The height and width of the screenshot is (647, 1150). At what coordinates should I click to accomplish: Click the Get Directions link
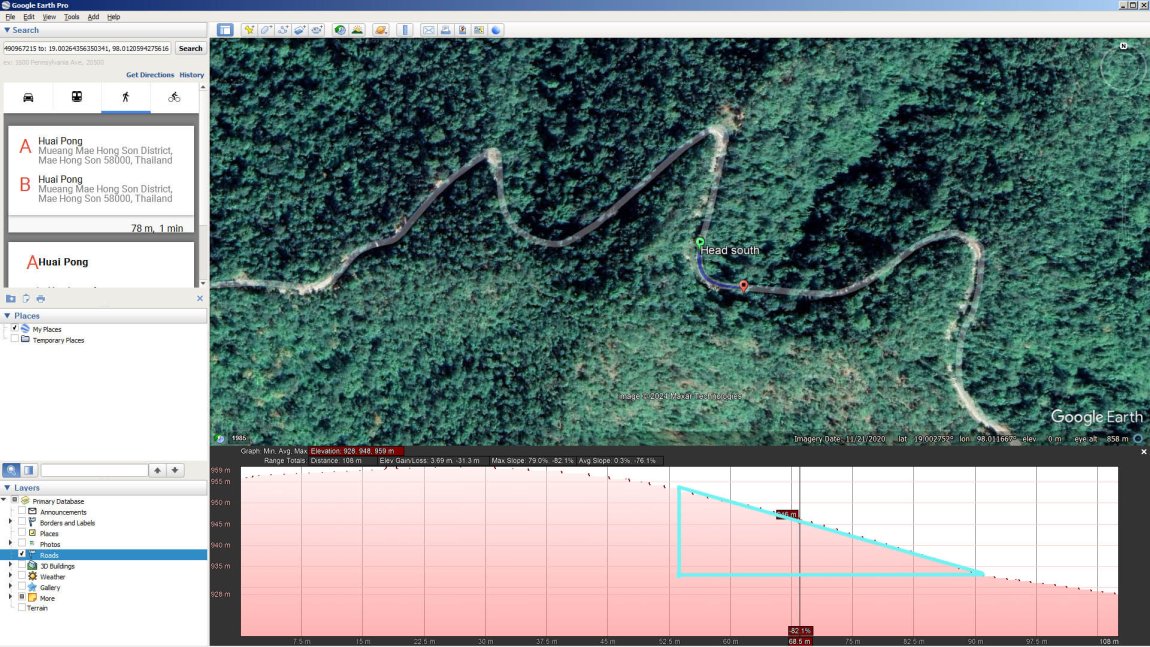coord(150,75)
